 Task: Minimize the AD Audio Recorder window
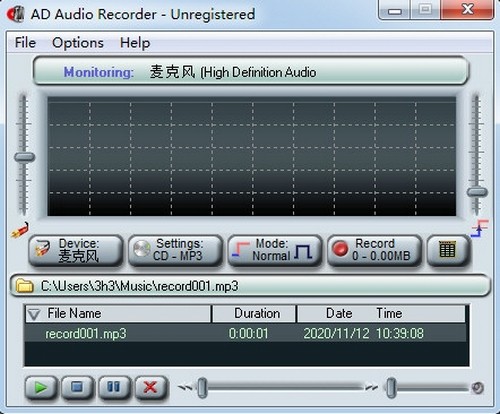tap(395, 10)
